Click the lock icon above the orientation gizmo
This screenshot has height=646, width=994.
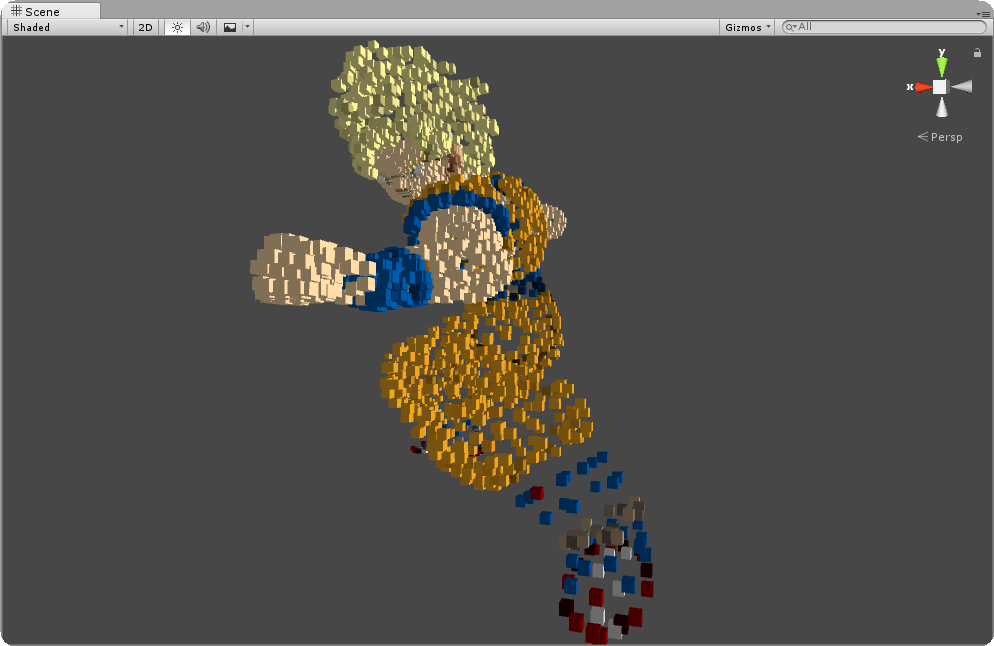977,53
